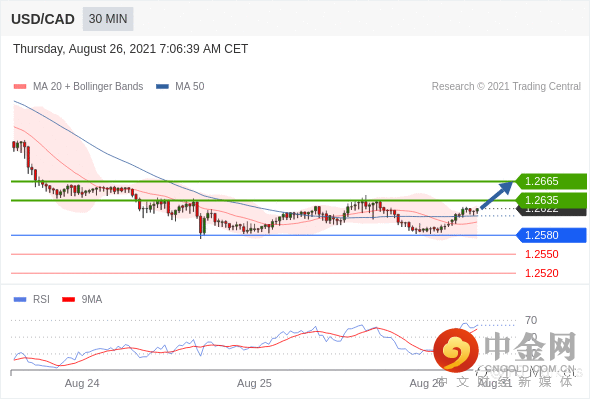
Task: Toggle the 9MA legend entry
Action: 82,300
